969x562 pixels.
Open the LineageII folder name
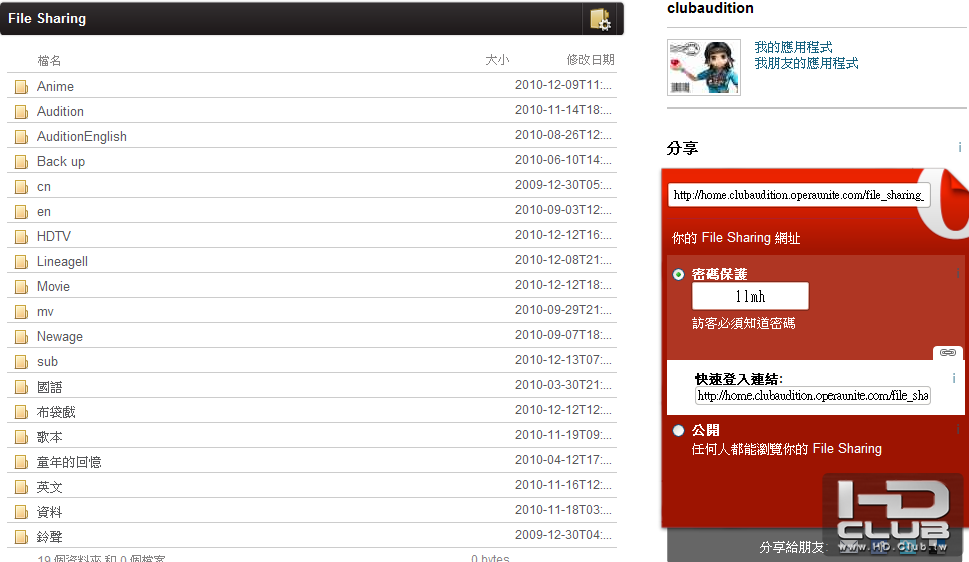62,262
